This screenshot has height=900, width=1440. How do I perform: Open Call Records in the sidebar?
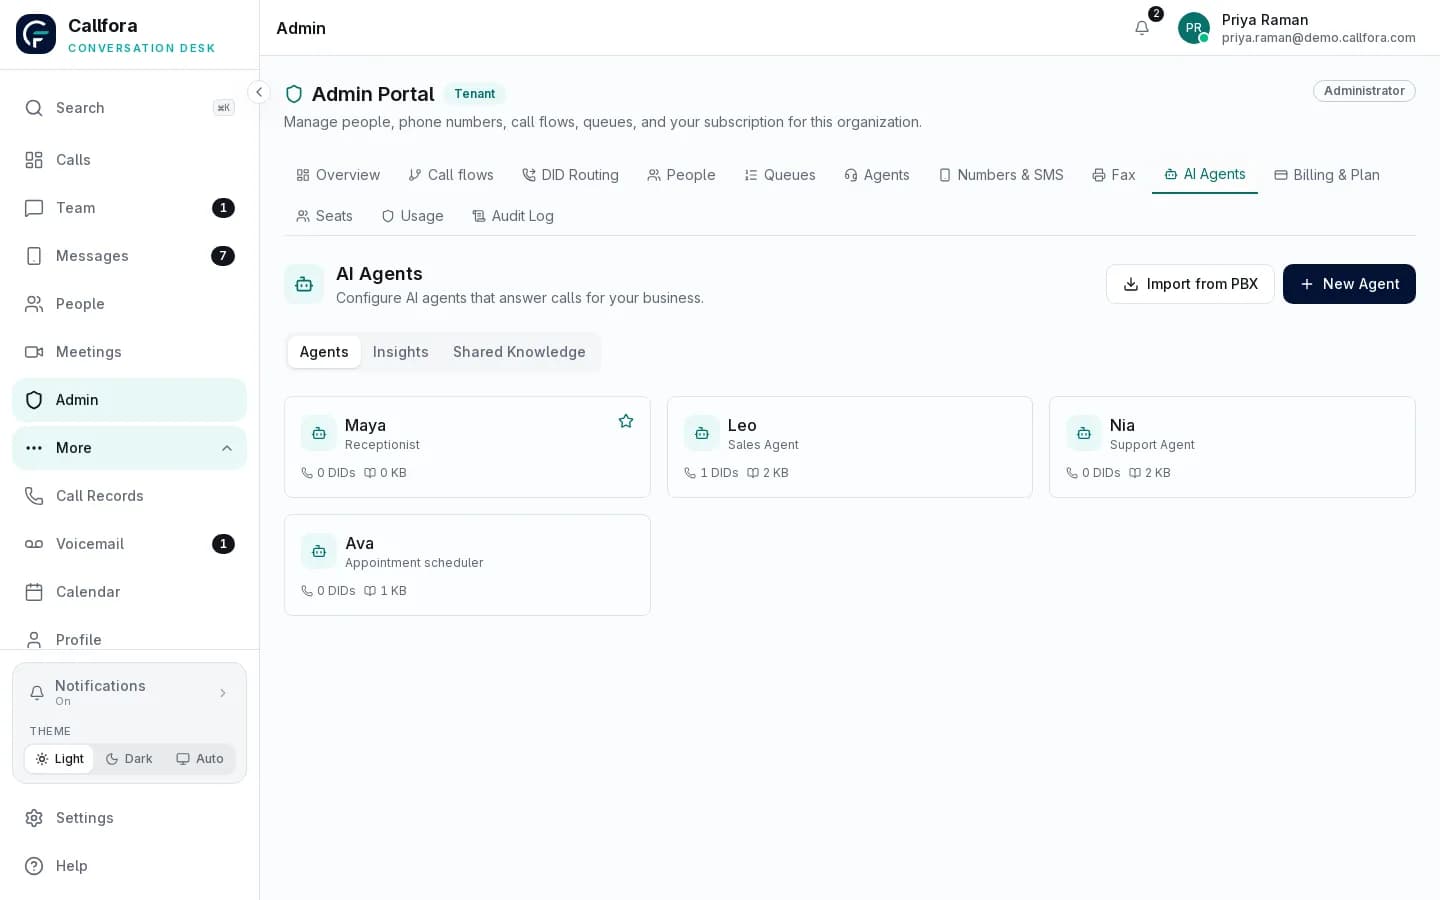point(129,496)
